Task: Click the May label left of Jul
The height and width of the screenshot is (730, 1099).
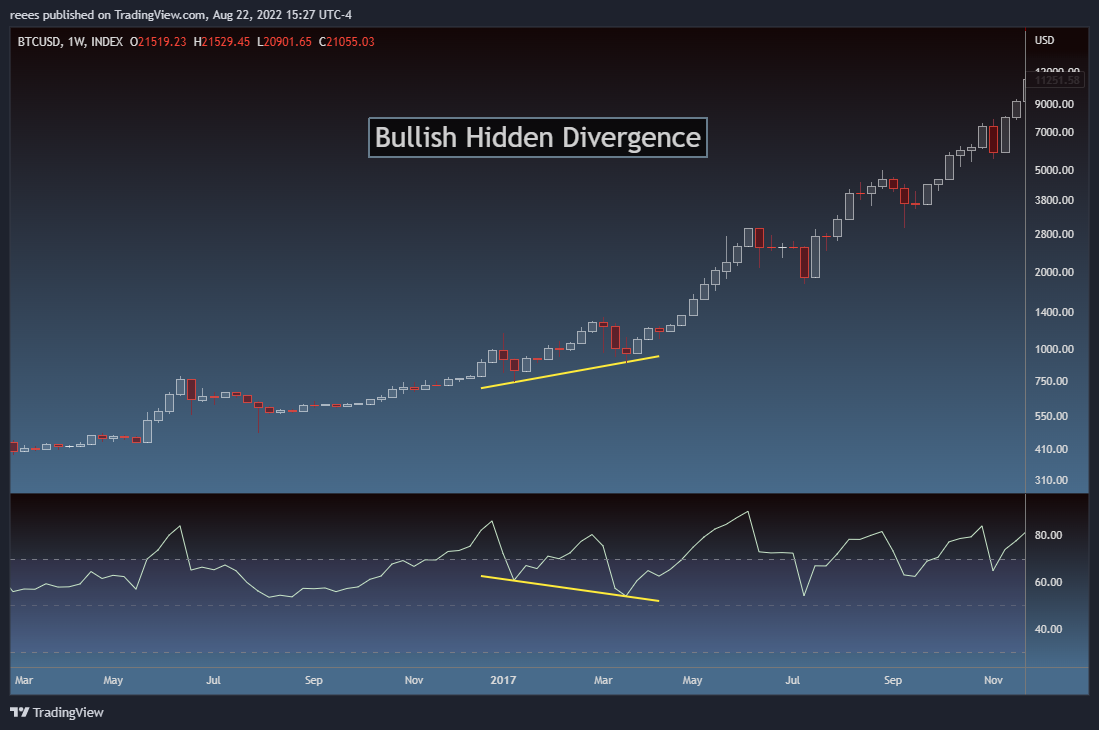Action: click(113, 680)
